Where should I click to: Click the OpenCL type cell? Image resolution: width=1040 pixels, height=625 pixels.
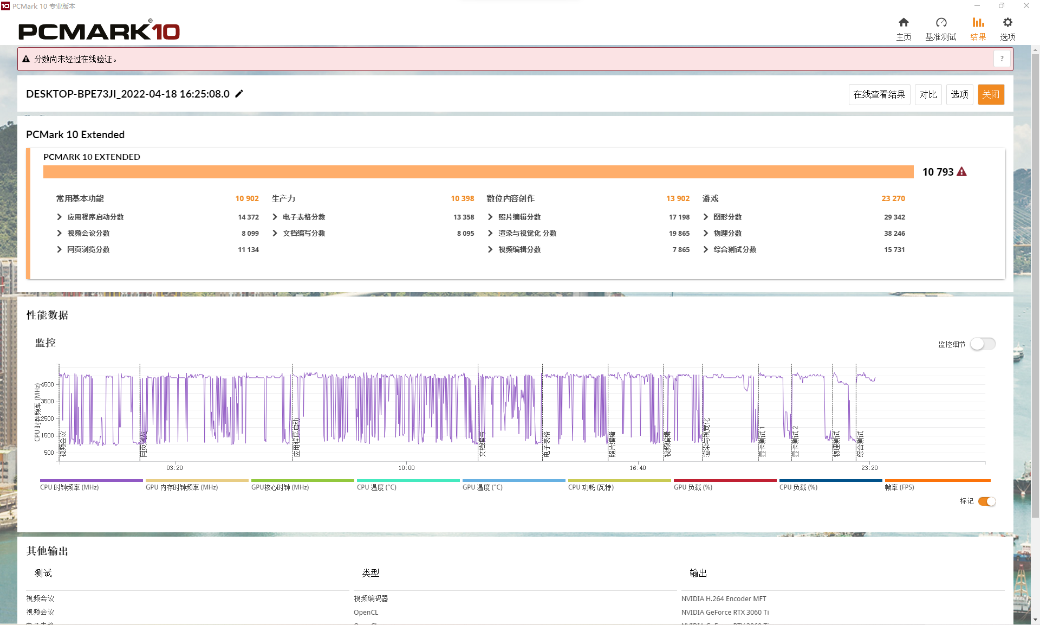click(365, 612)
